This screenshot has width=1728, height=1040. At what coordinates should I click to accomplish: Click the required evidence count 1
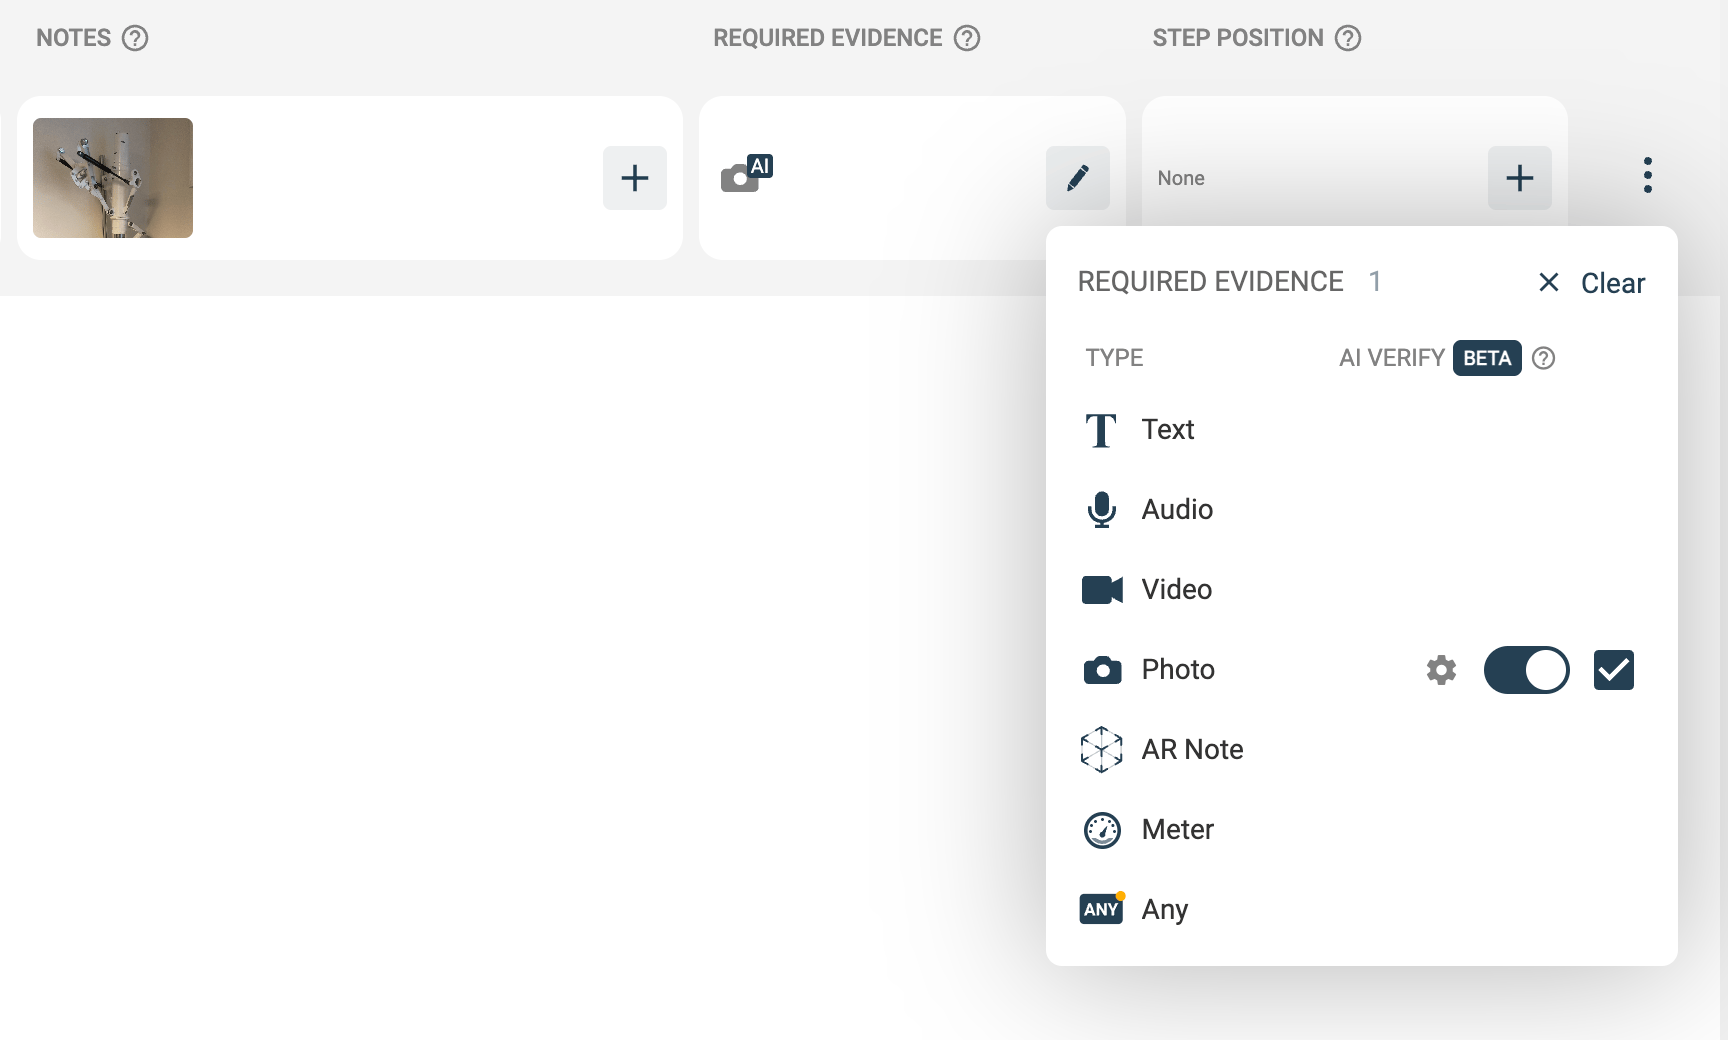(x=1375, y=281)
